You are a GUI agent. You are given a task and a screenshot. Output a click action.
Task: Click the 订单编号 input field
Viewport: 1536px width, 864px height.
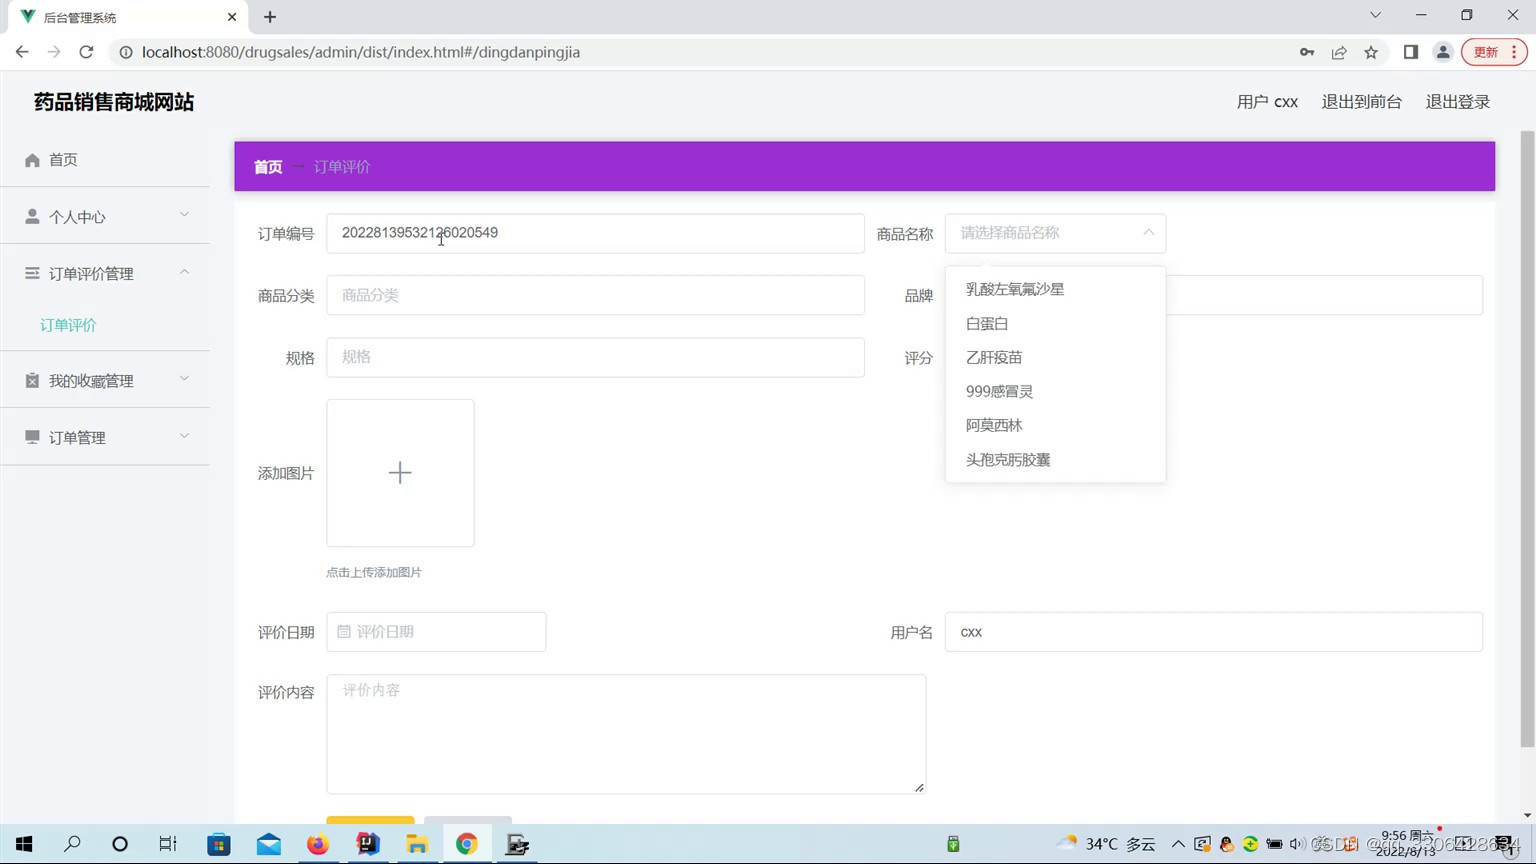click(x=595, y=233)
